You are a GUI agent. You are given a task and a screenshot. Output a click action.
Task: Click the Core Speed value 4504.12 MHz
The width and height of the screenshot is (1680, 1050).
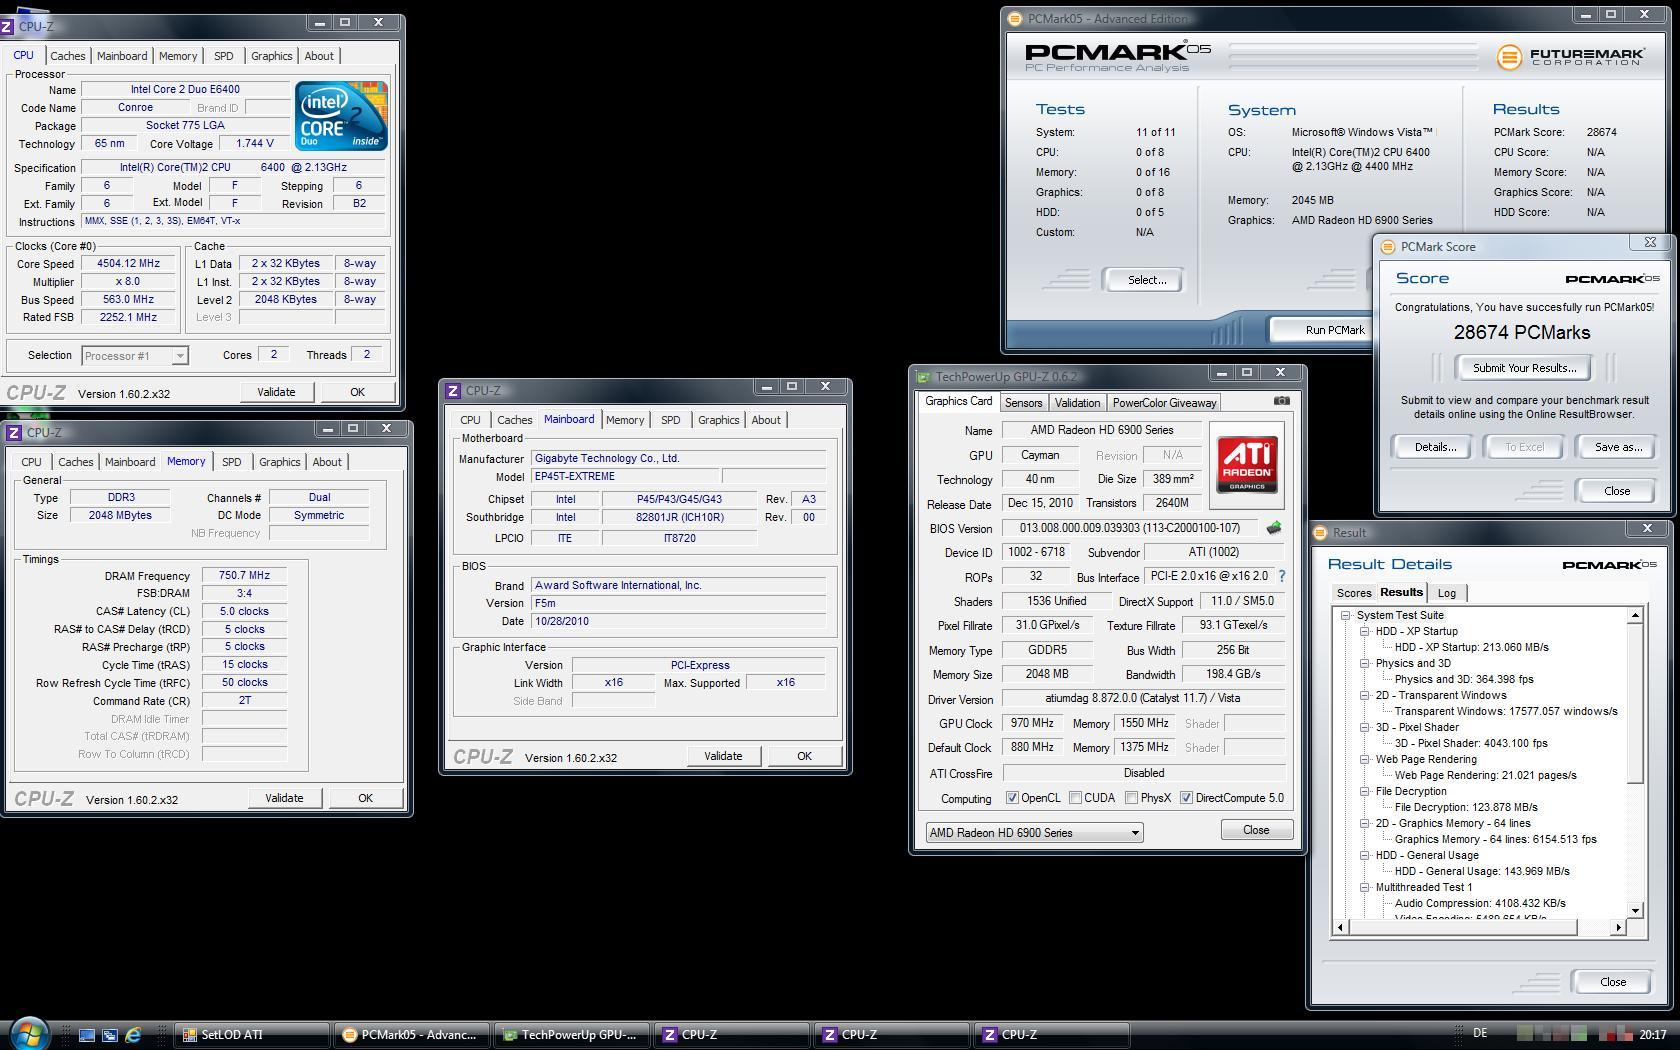128,264
